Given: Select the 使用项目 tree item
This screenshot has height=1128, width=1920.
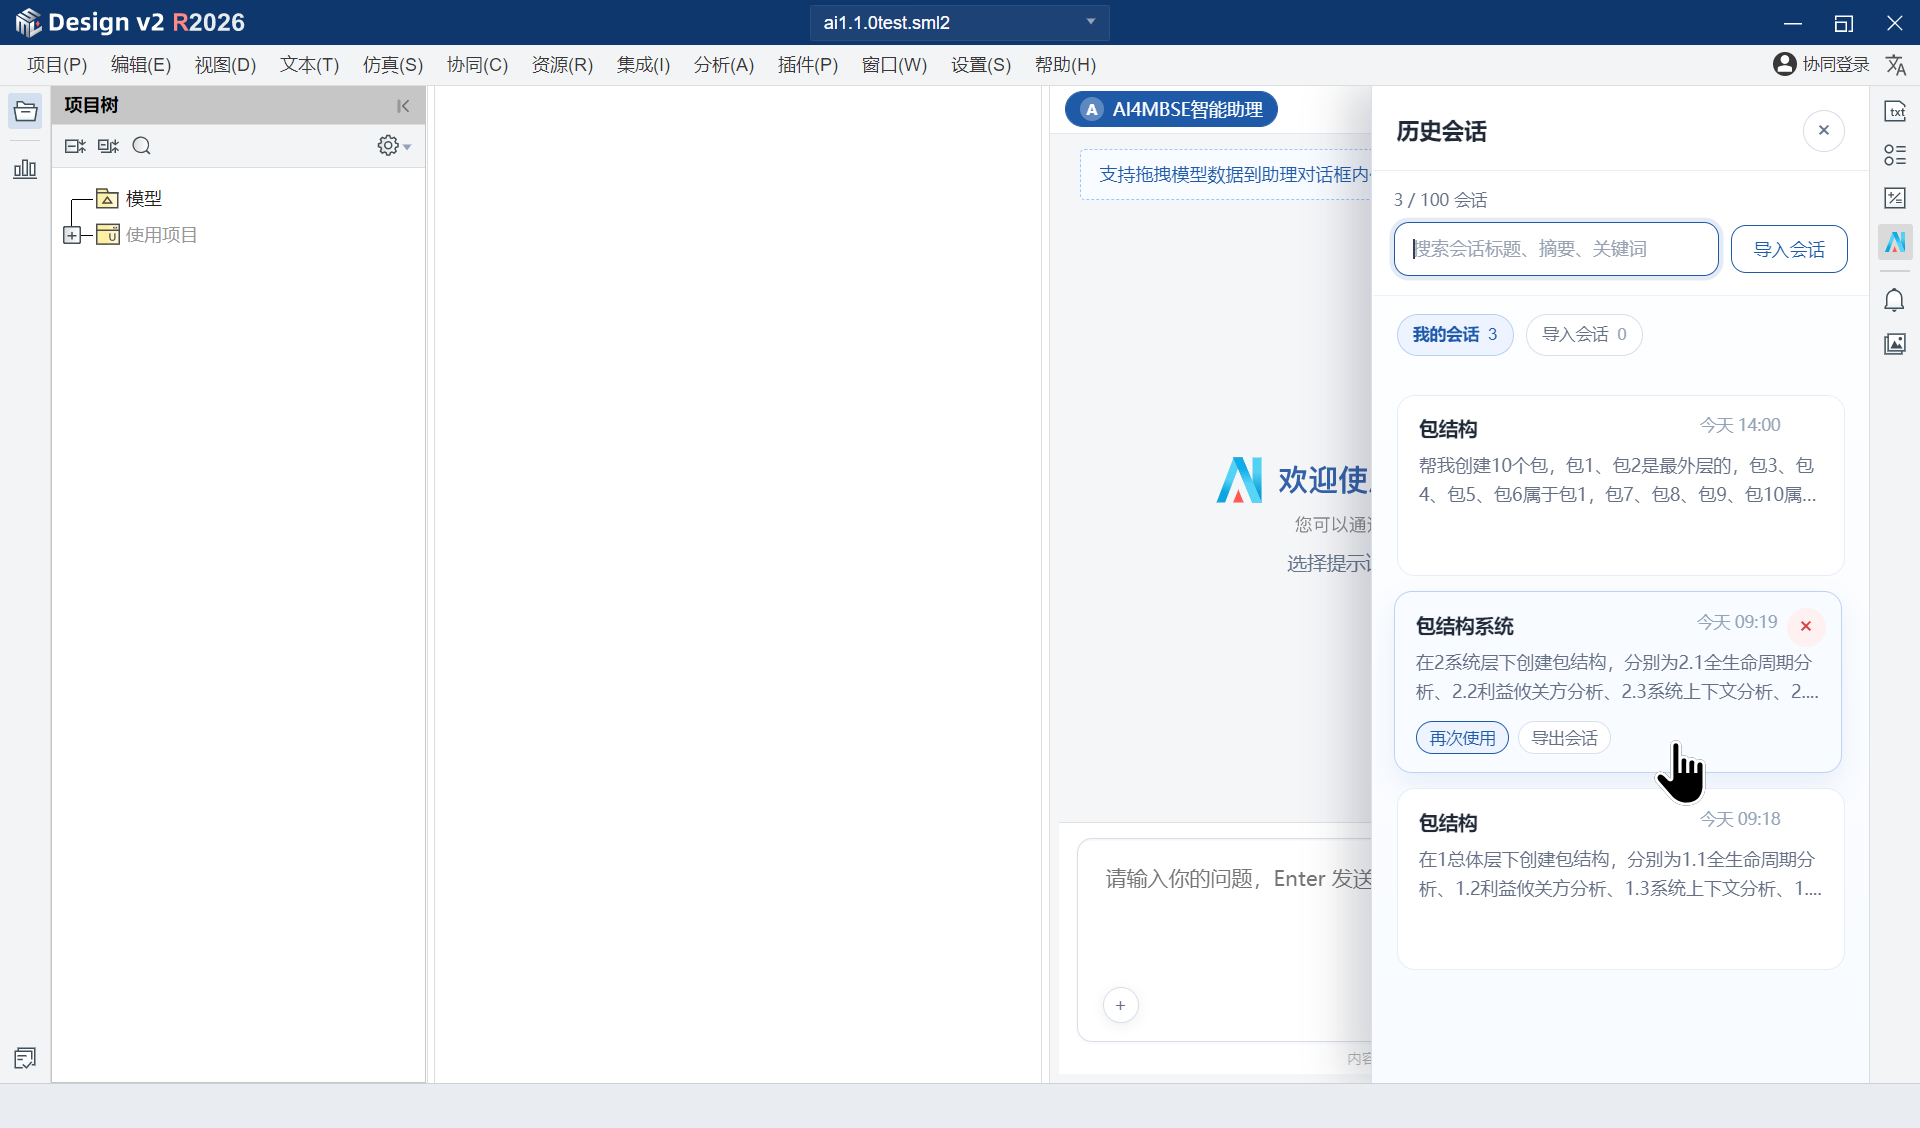Looking at the screenshot, I should pyautogui.click(x=162, y=235).
